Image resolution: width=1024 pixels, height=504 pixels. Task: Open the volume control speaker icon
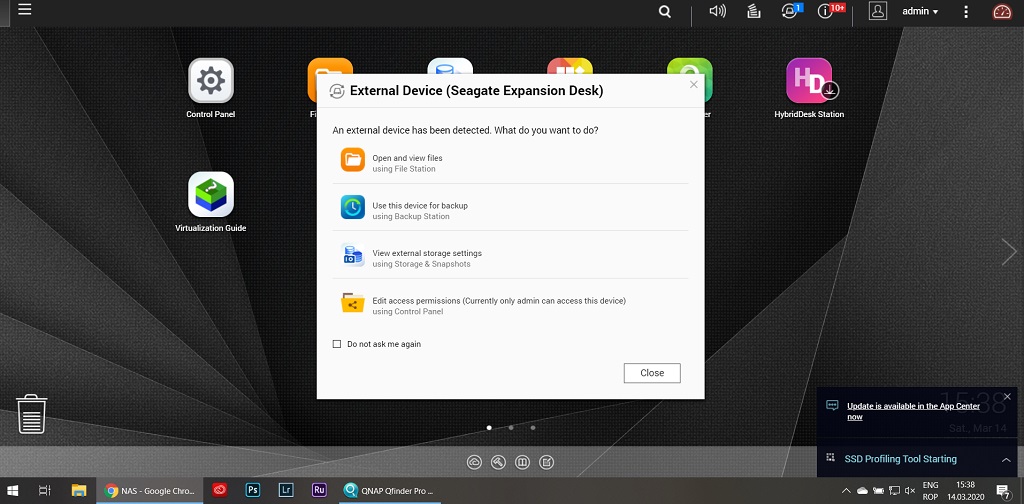click(718, 11)
